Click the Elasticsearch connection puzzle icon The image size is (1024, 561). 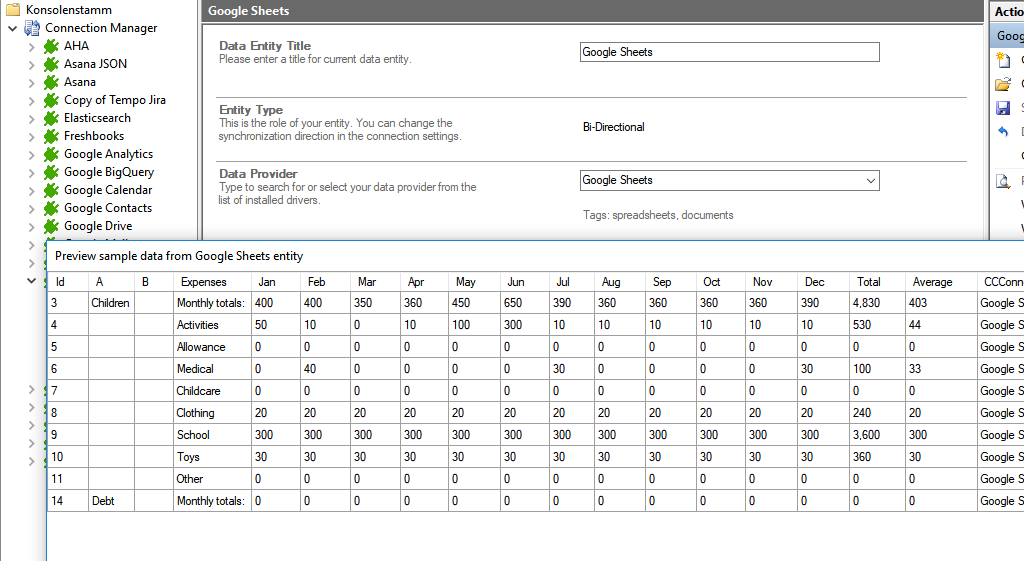click(x=51, y=118)
